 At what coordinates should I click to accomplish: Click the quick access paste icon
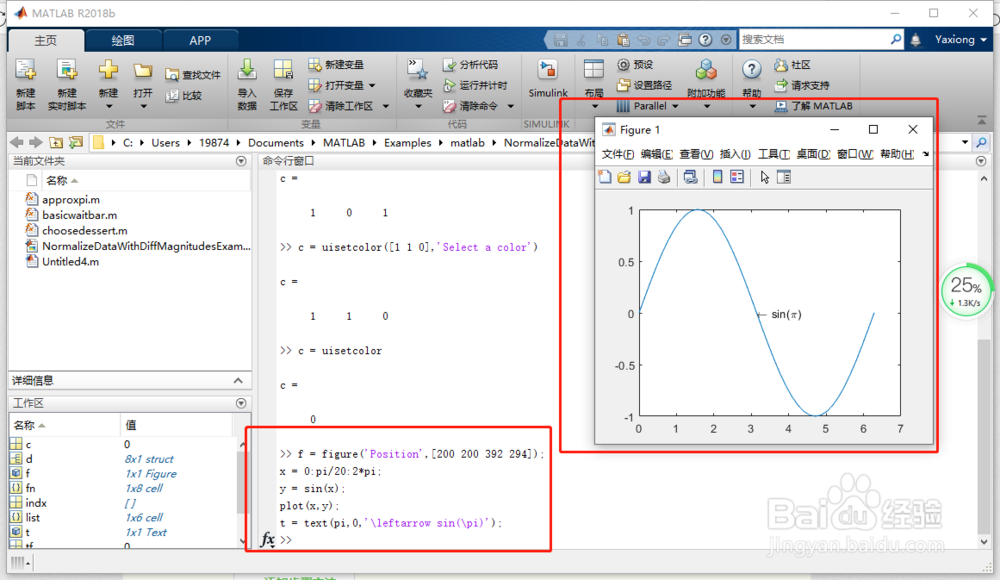click(623, 40)
